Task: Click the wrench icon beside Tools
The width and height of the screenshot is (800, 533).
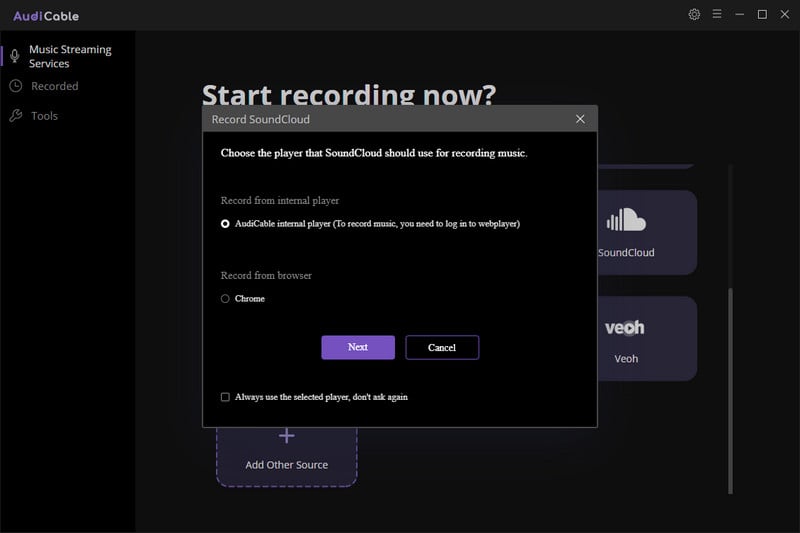Action: [x=16, y=116]
